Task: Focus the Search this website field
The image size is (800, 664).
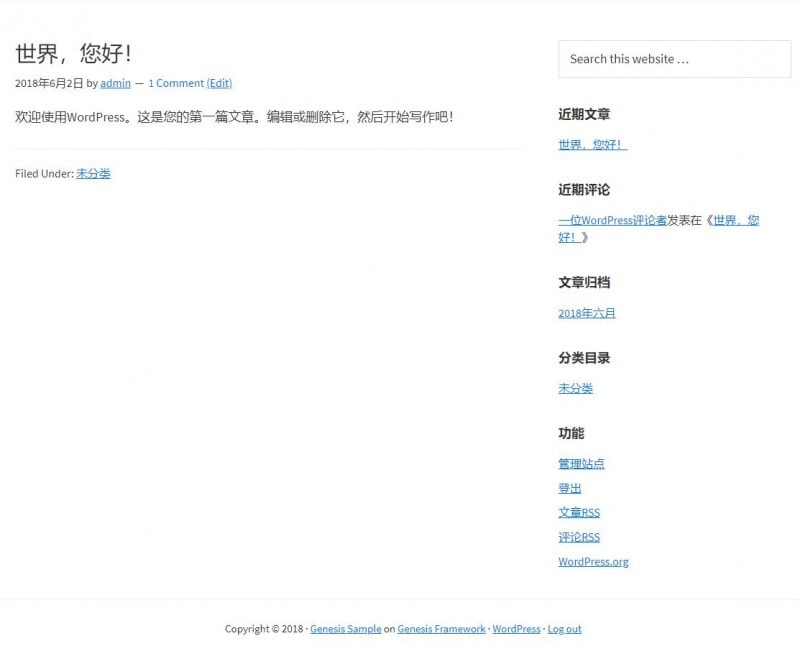Action: point(674,59)
